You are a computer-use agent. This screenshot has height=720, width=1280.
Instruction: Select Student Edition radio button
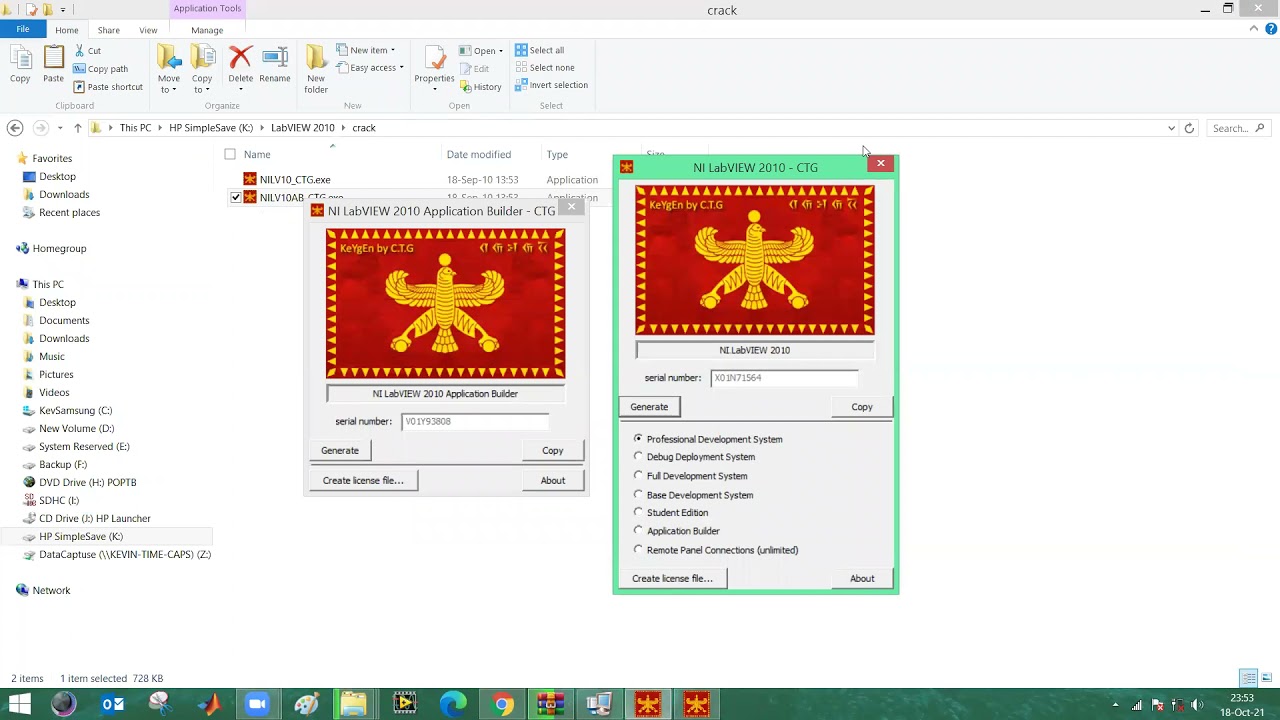(638, 512)
